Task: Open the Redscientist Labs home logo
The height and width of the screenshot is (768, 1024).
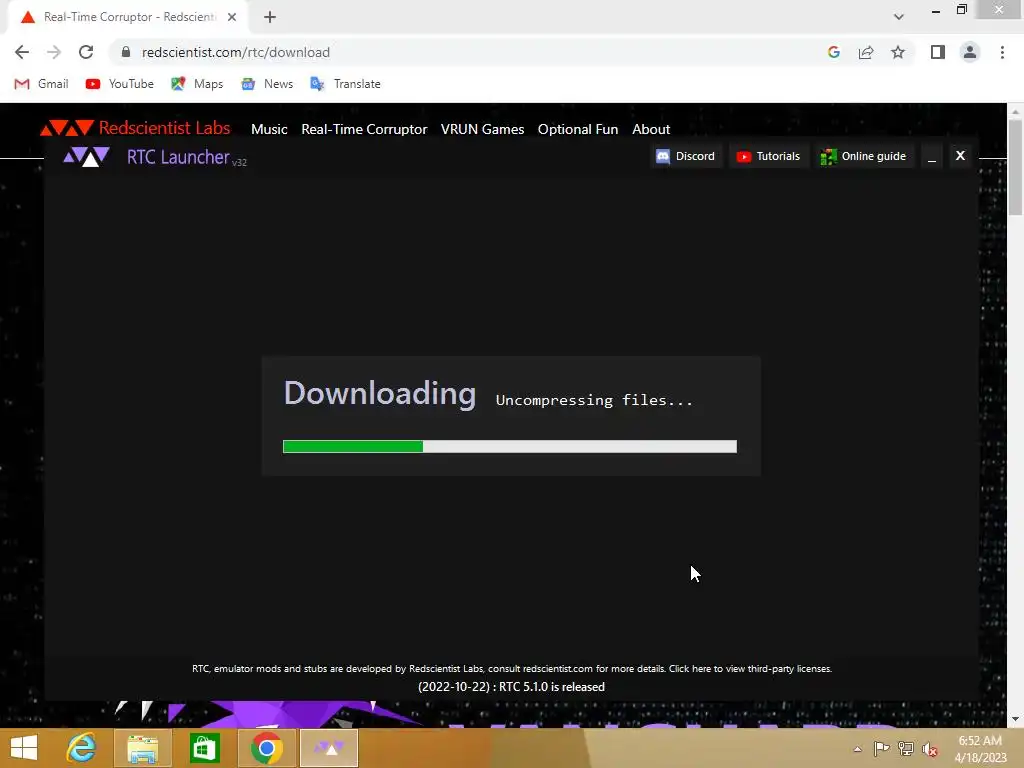Action: pos(135,128)
